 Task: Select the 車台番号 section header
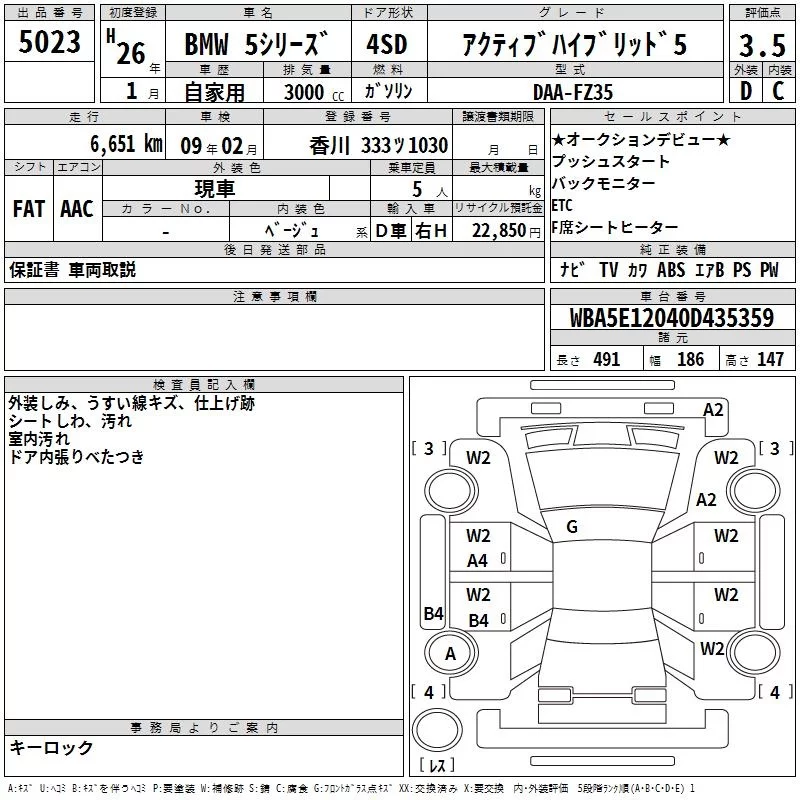click(673, 296)
